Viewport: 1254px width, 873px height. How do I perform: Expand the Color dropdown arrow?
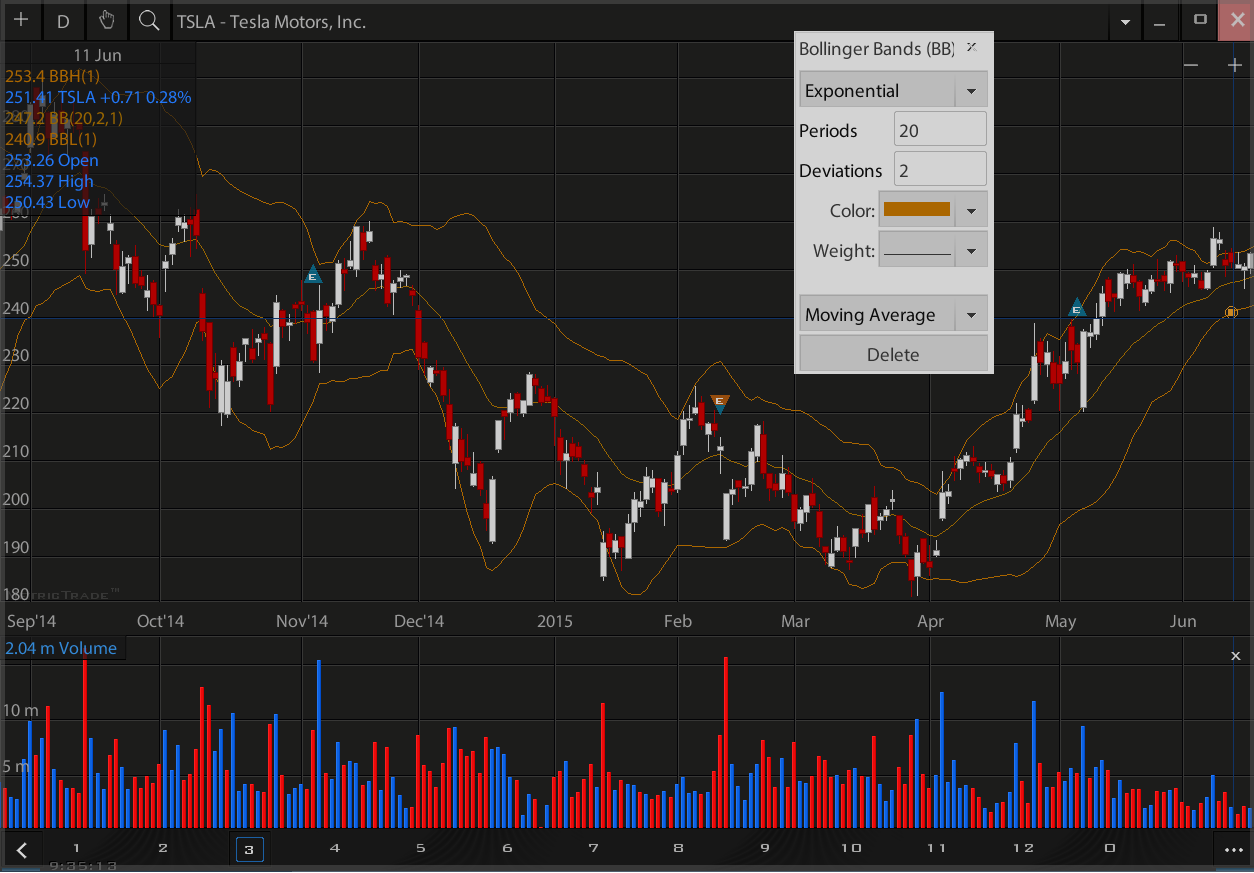[971, 211]
